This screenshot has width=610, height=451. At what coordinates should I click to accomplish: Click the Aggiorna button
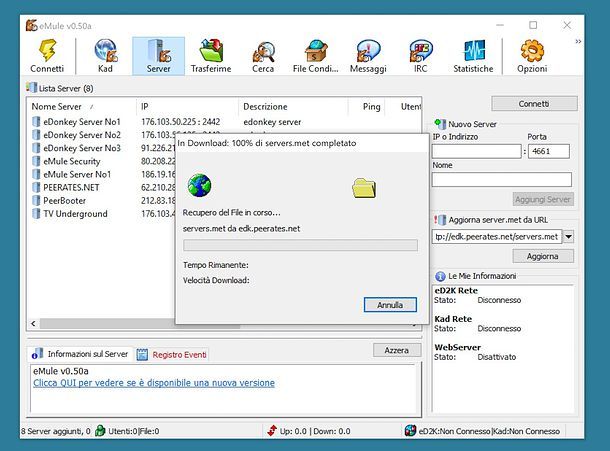click(x=543, y=256)
